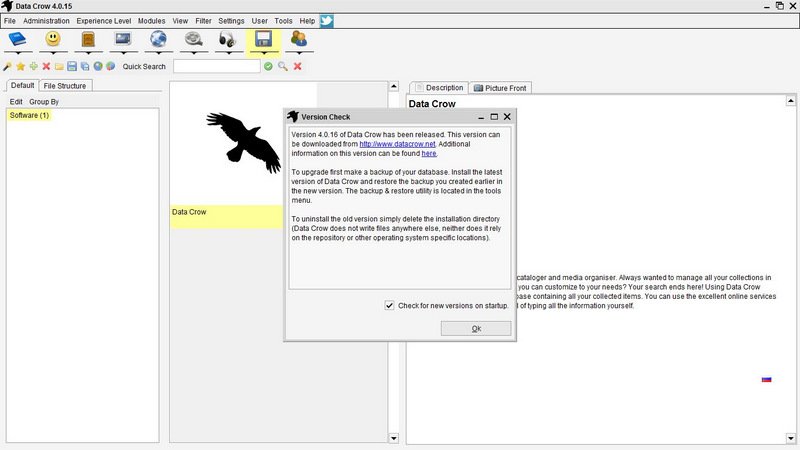Screen dimensions: 800x450
Task: Click Ok in Version Check dialog
Action: click(x=476, y=328)
